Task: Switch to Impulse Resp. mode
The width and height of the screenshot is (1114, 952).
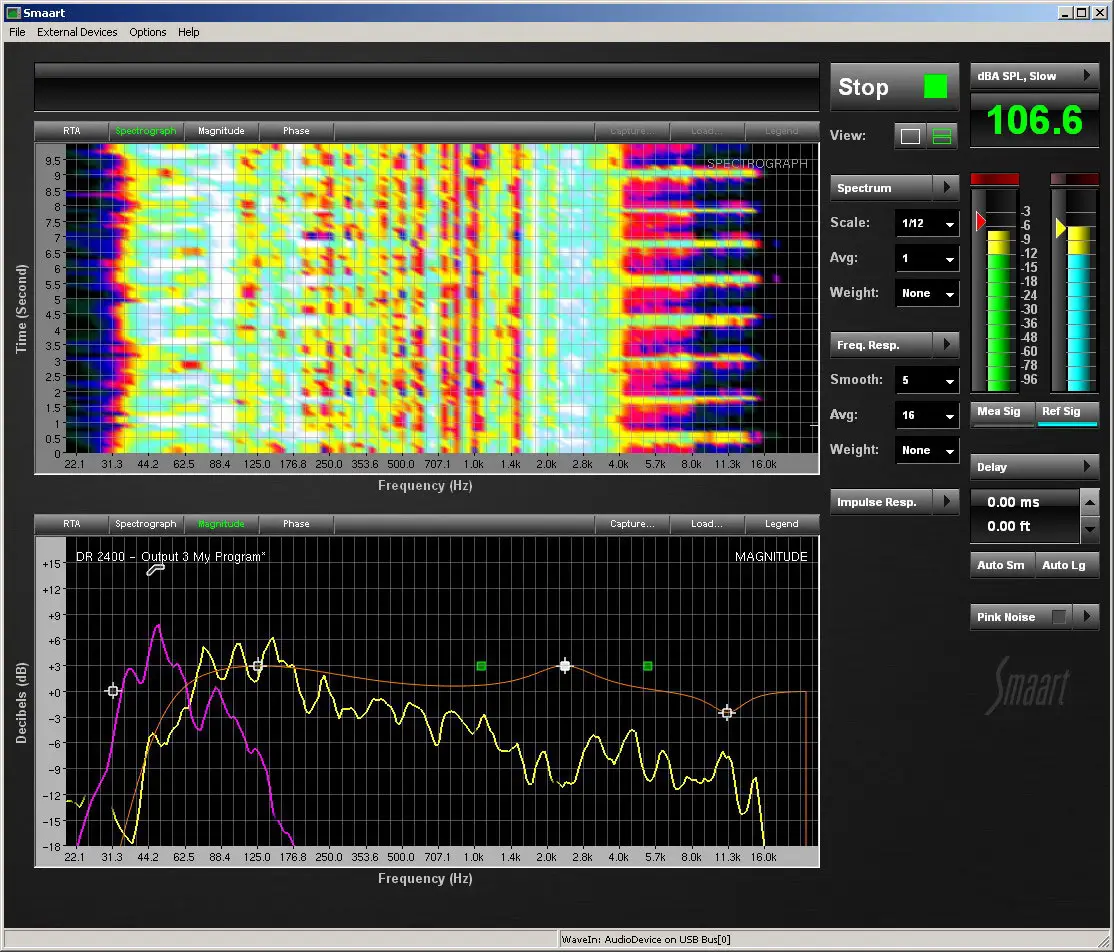Action: click(882, 502)
